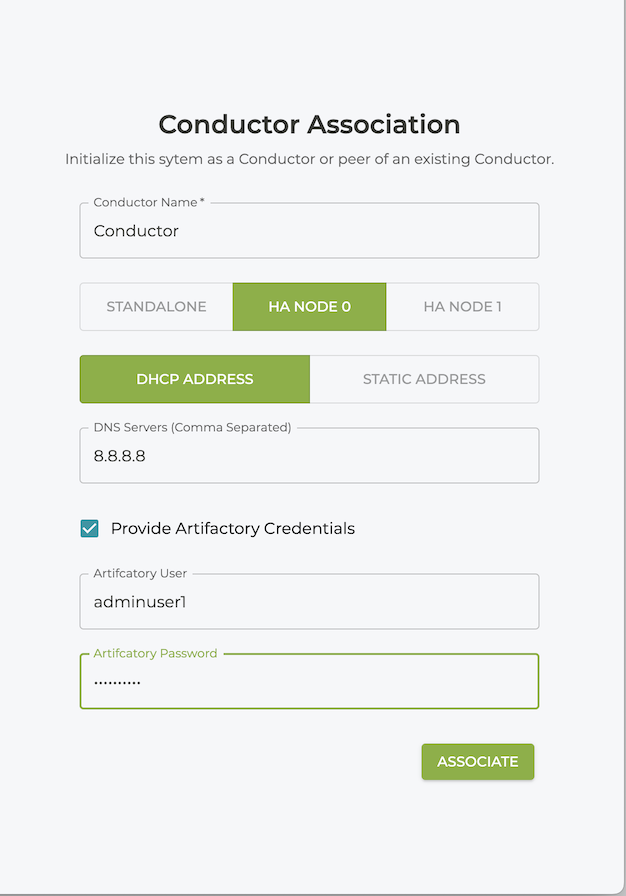Choose the HA NODE 0 option

(x=309, y=307)
